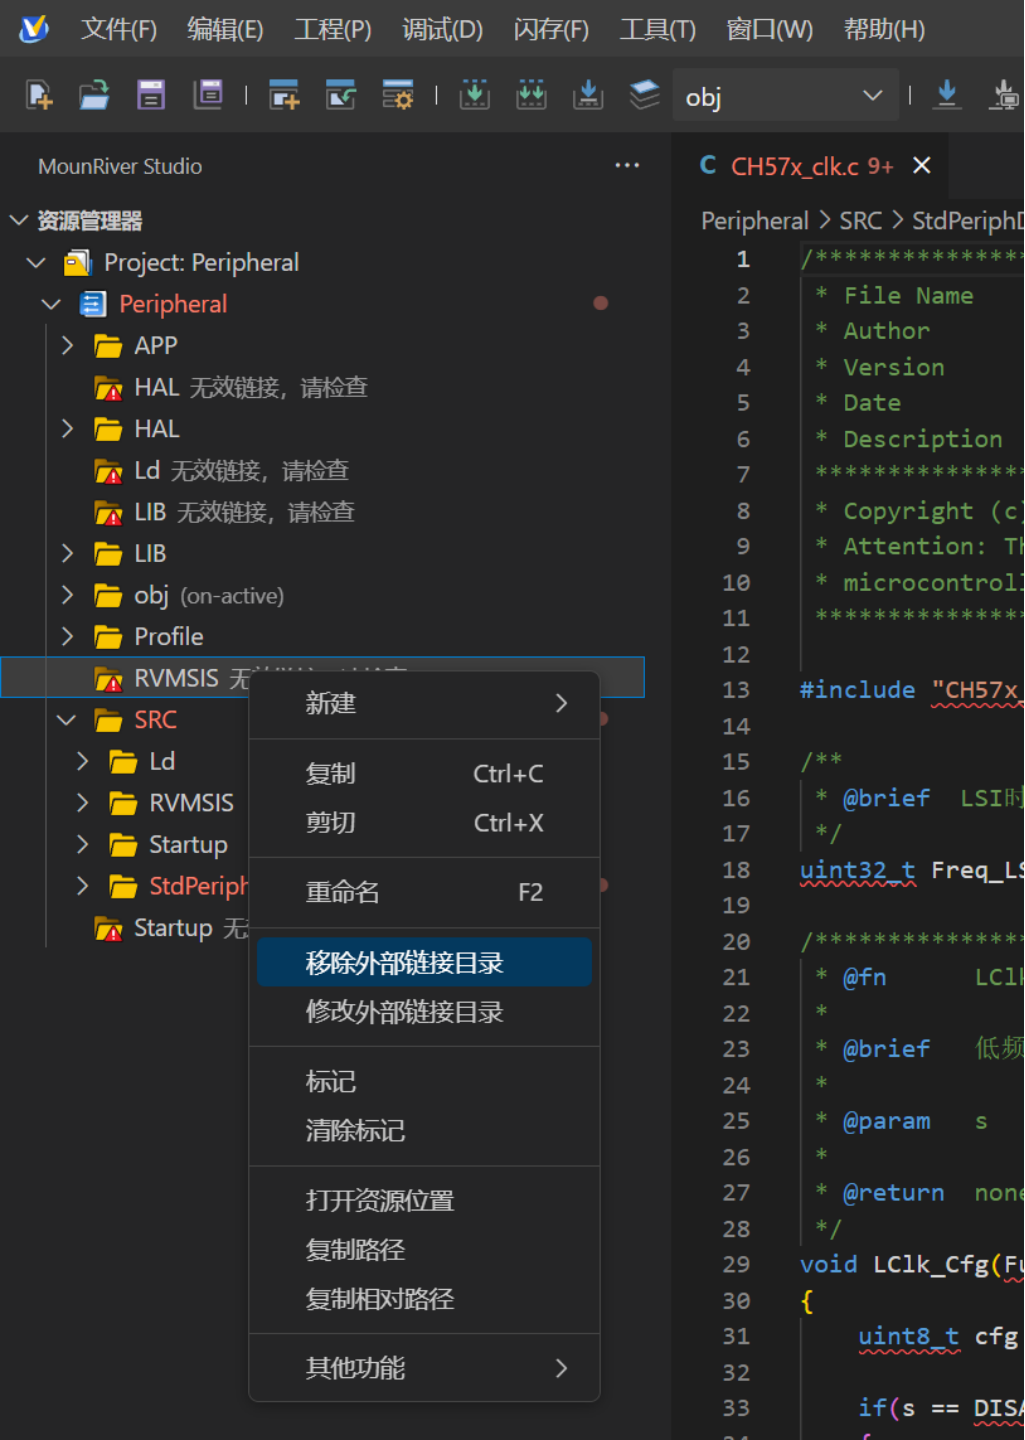Close the CH57x_clk.c tab

[922, 165]
